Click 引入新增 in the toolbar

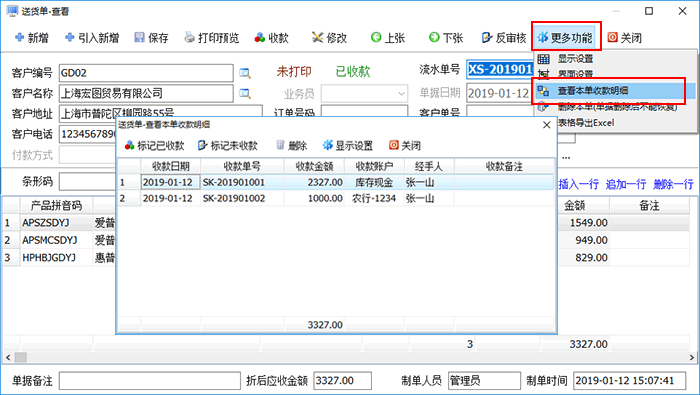(92, 38)
